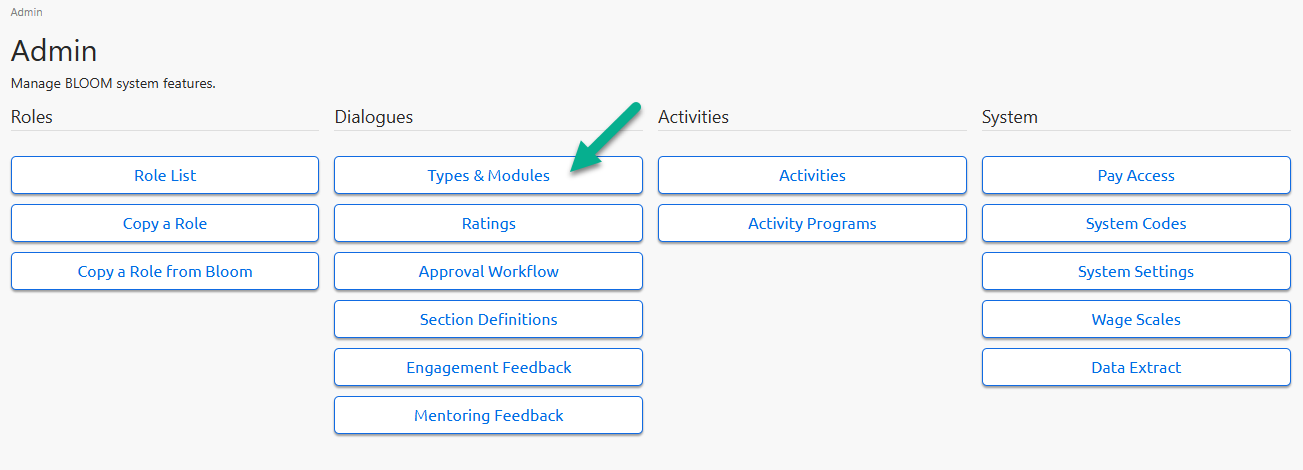Open System Settings
Screen dimensions: 1303x470
click(x=1136, y=271)
